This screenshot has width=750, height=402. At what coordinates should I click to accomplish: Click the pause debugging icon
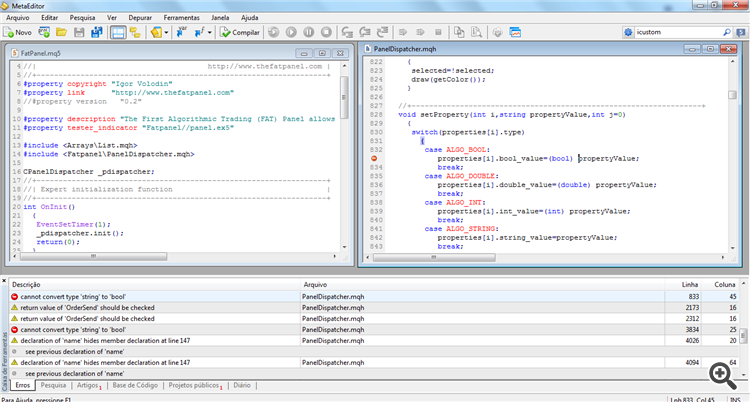point(309,33)
